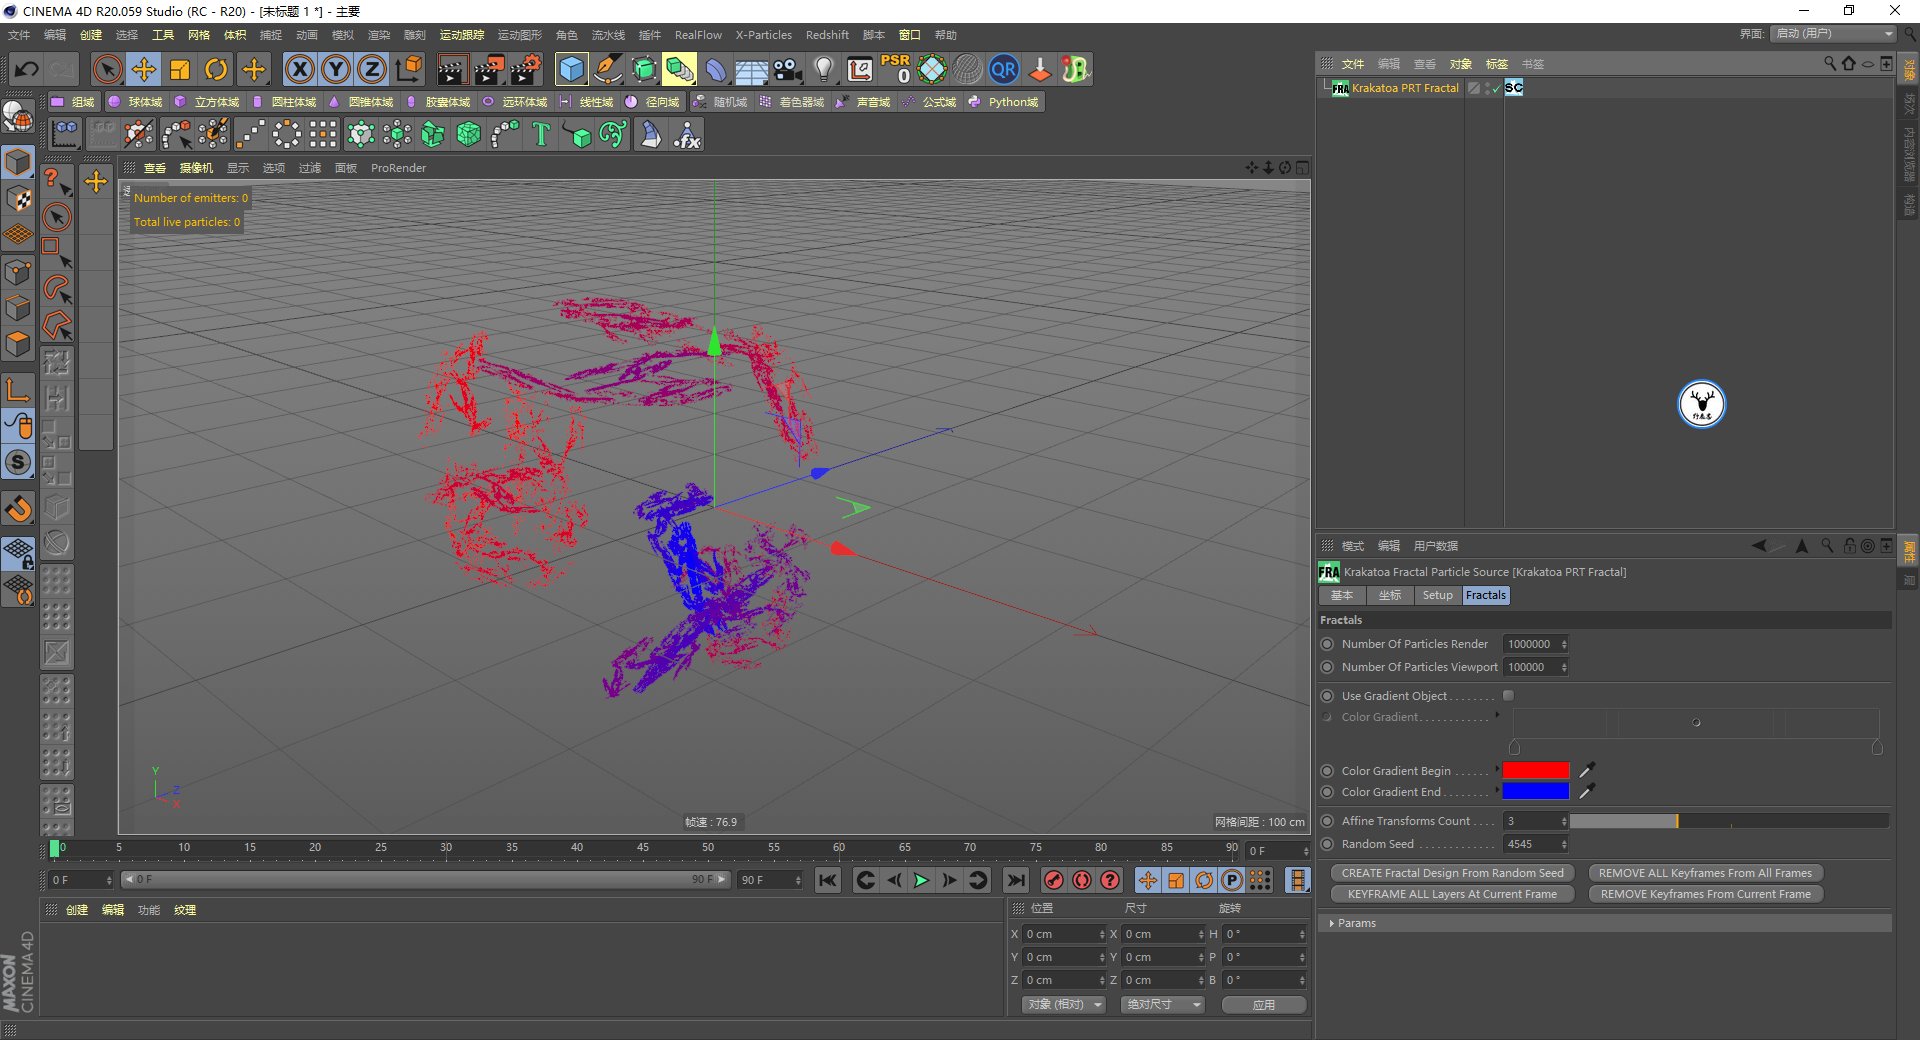Toggle X axis lock

coord(299,69)
